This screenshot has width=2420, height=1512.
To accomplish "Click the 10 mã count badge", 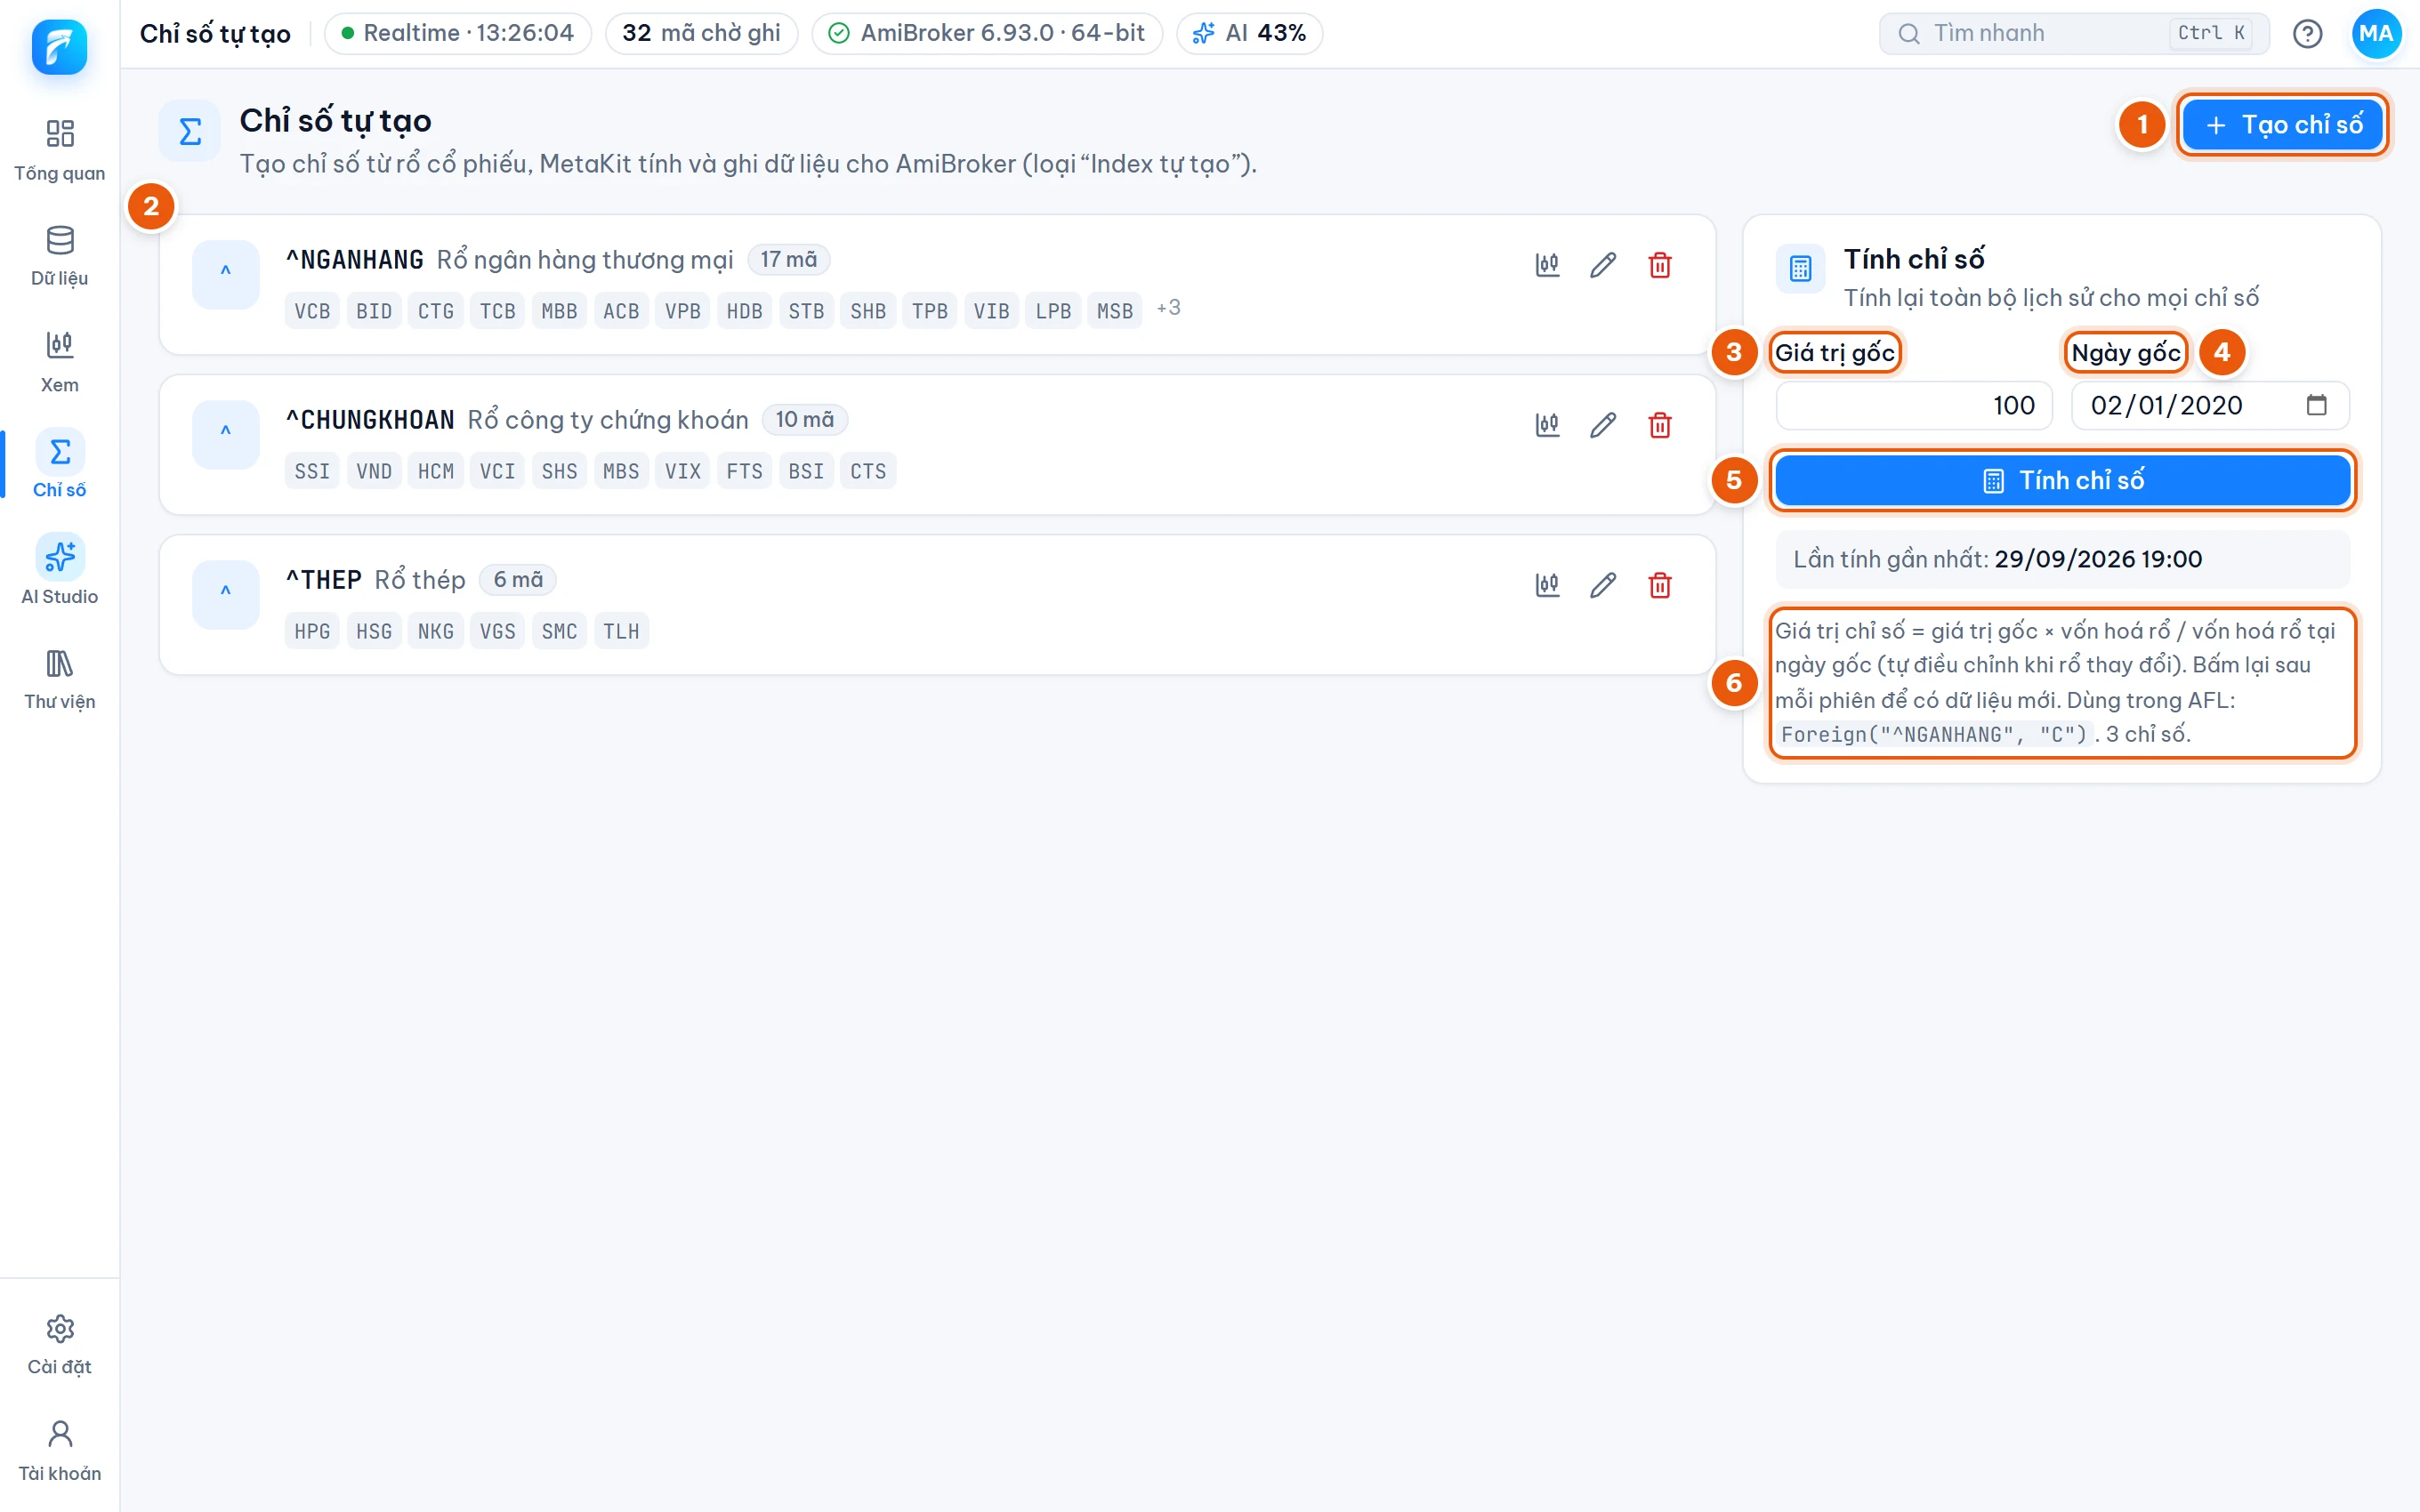I will (804, 420).
